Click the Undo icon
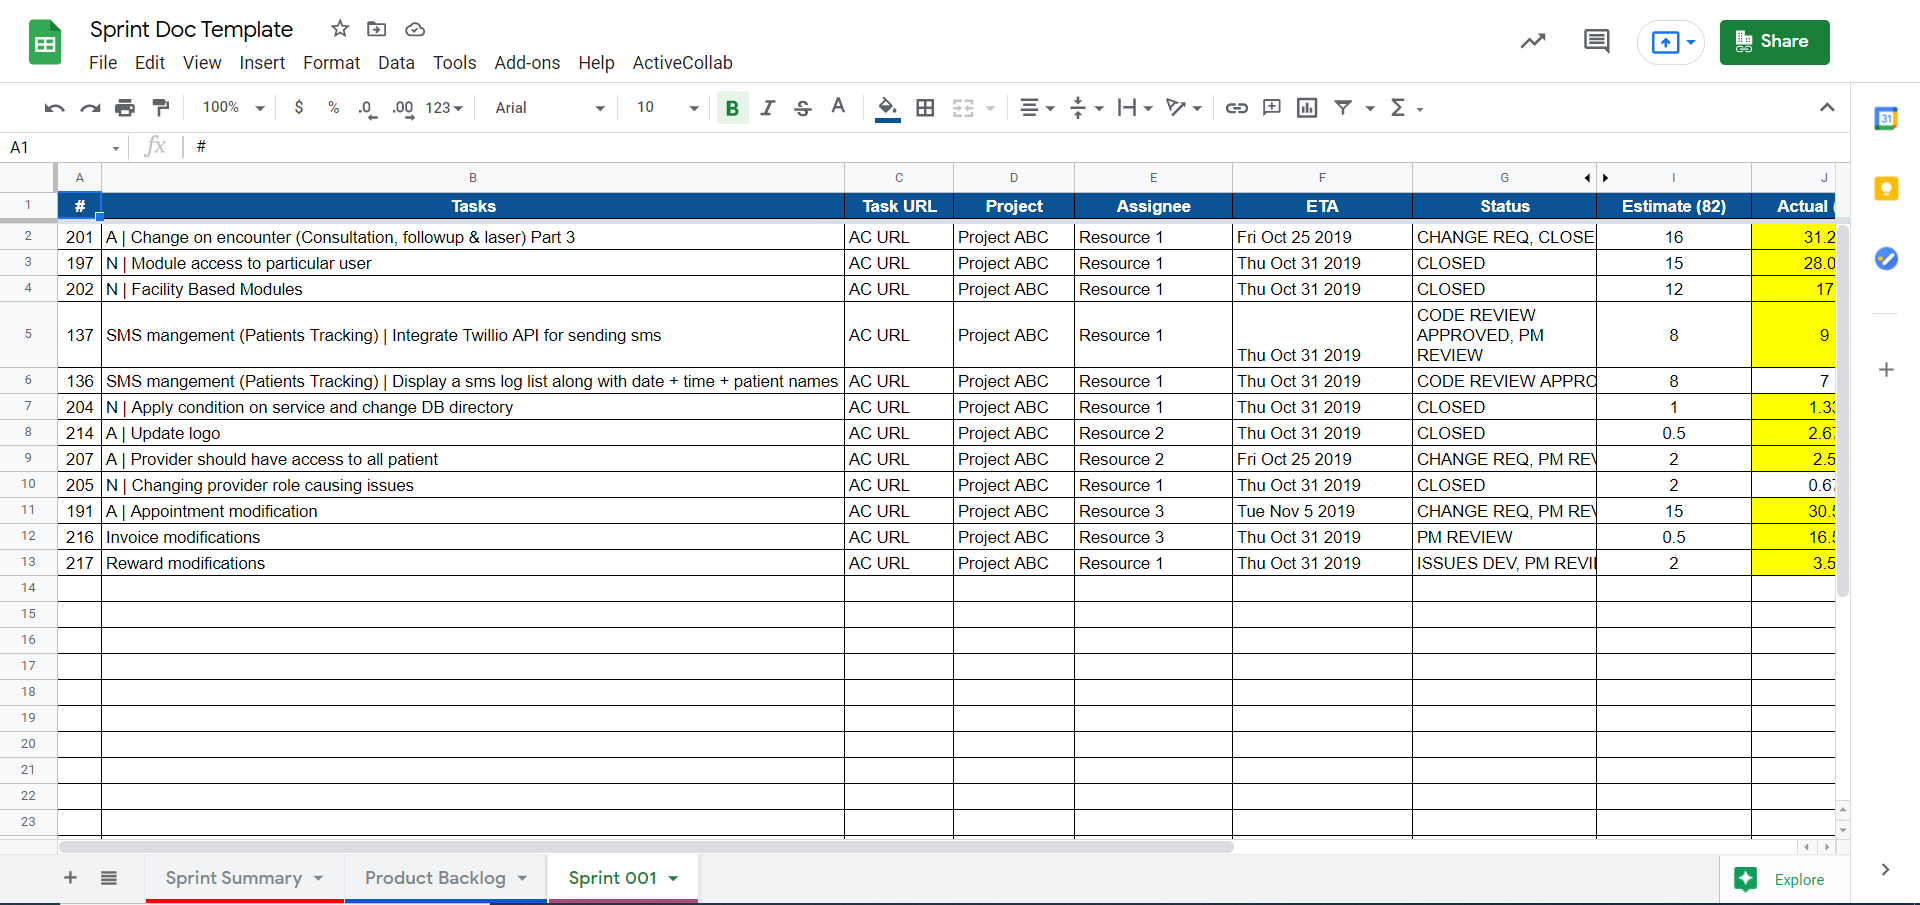This screenshot has width=1920, height=905. (54, 108)
